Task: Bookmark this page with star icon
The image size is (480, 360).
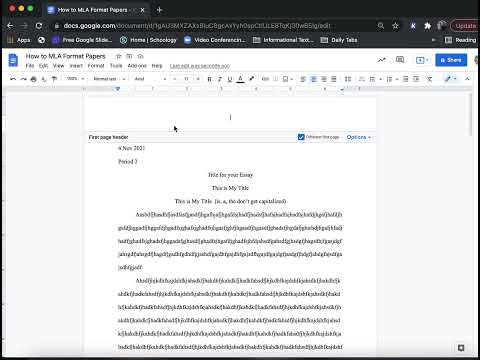Action: tap(395, 26)
